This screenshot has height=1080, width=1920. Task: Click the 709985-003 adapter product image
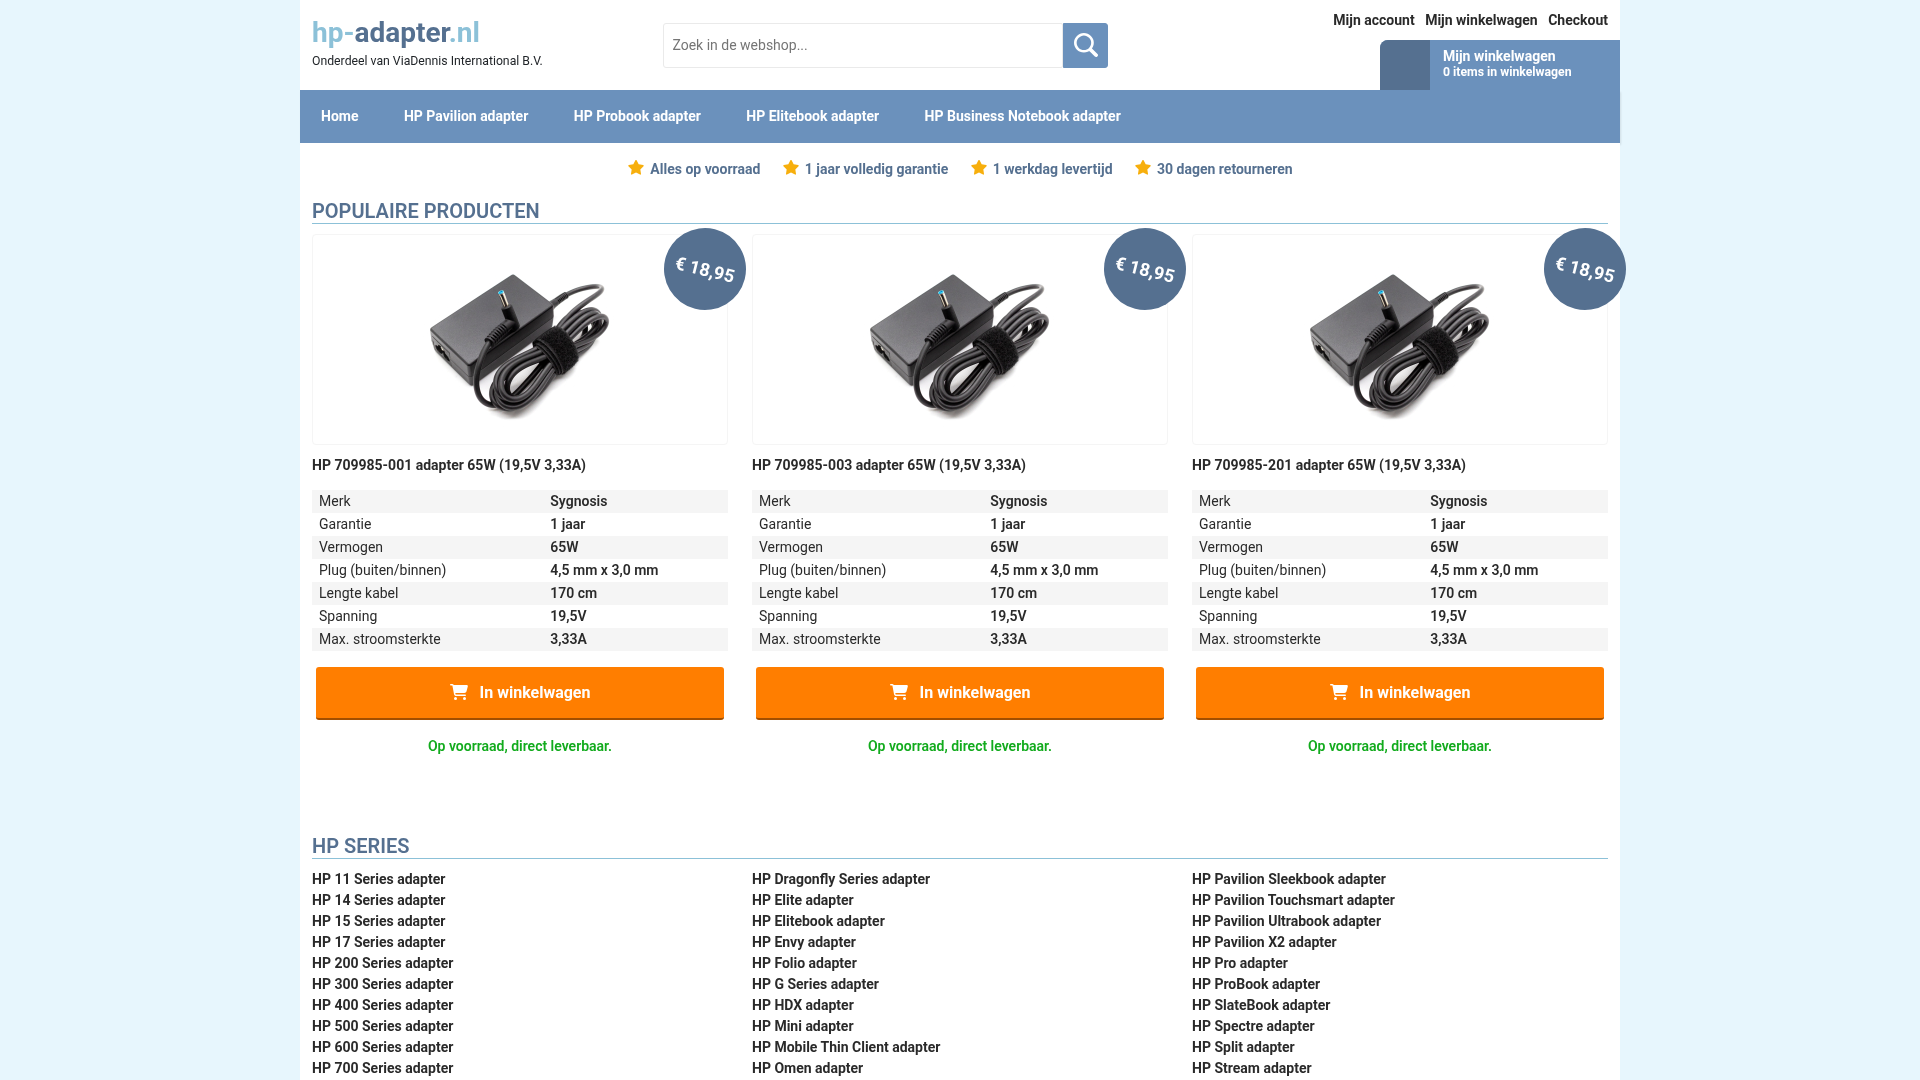click(x=960, y=340)
